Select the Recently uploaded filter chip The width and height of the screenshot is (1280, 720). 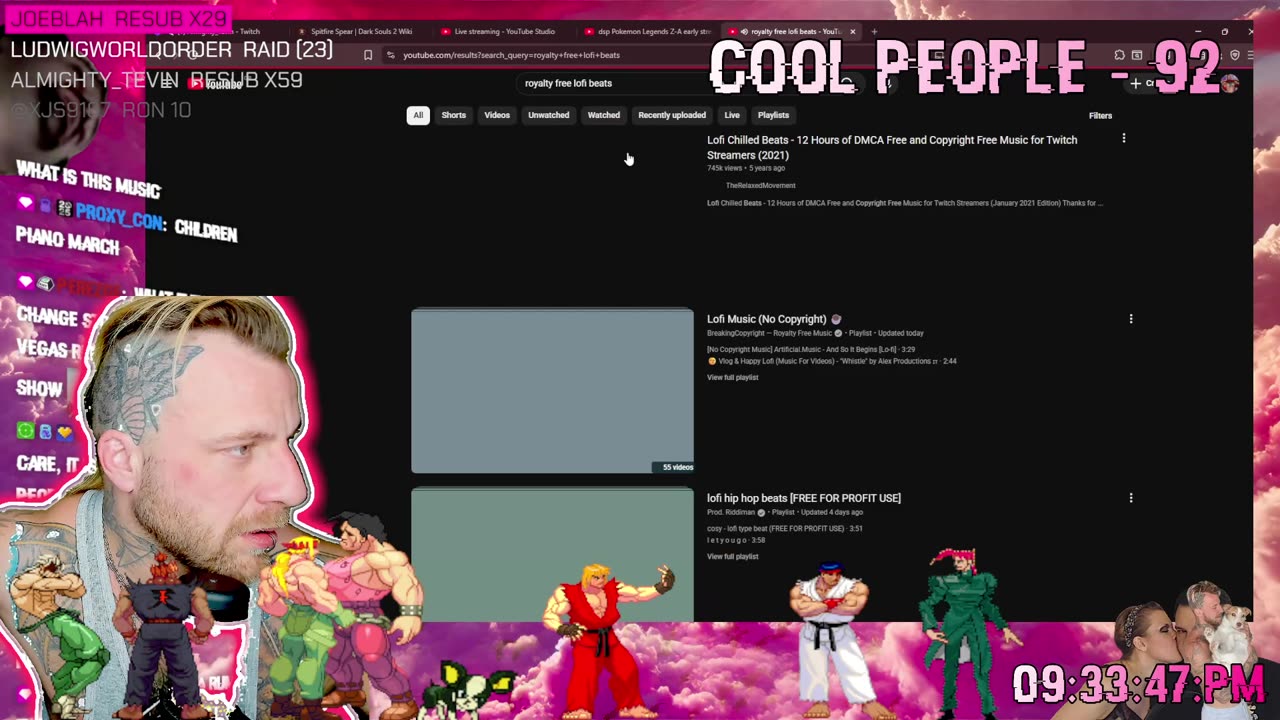(x=672, y=115)
